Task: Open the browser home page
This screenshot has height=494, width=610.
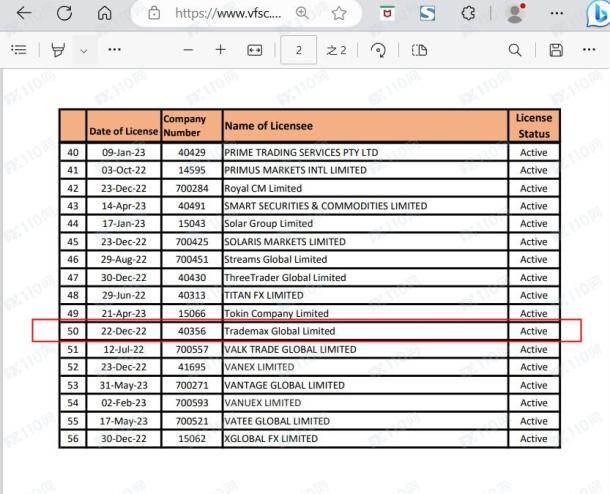Action: pos(104,13)
